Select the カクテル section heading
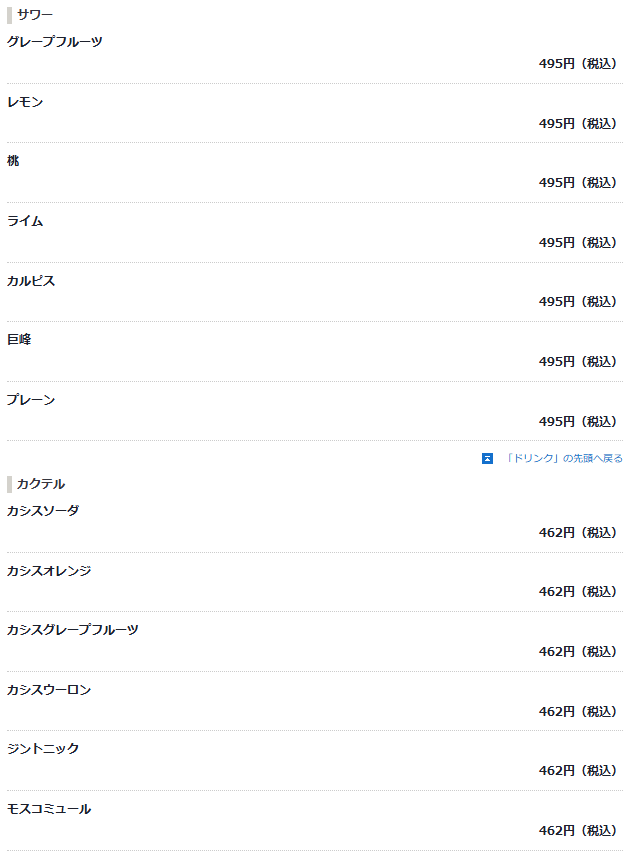This screenshot has width=630, height=858. click(41, 484)
